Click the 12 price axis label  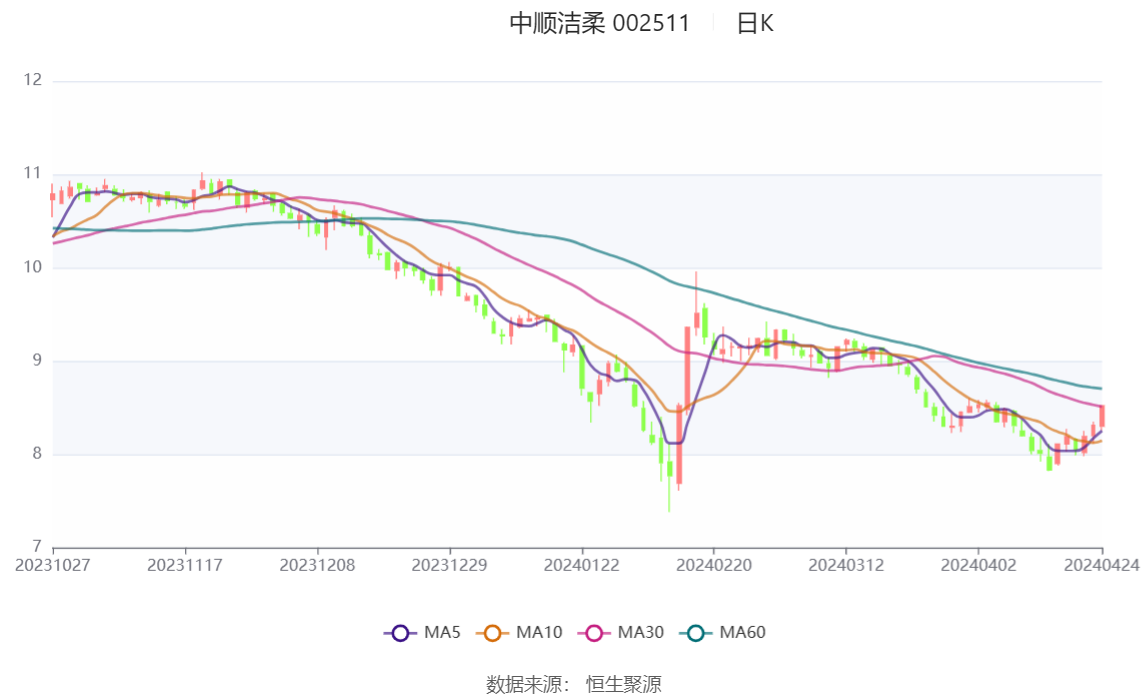point(32,80)
